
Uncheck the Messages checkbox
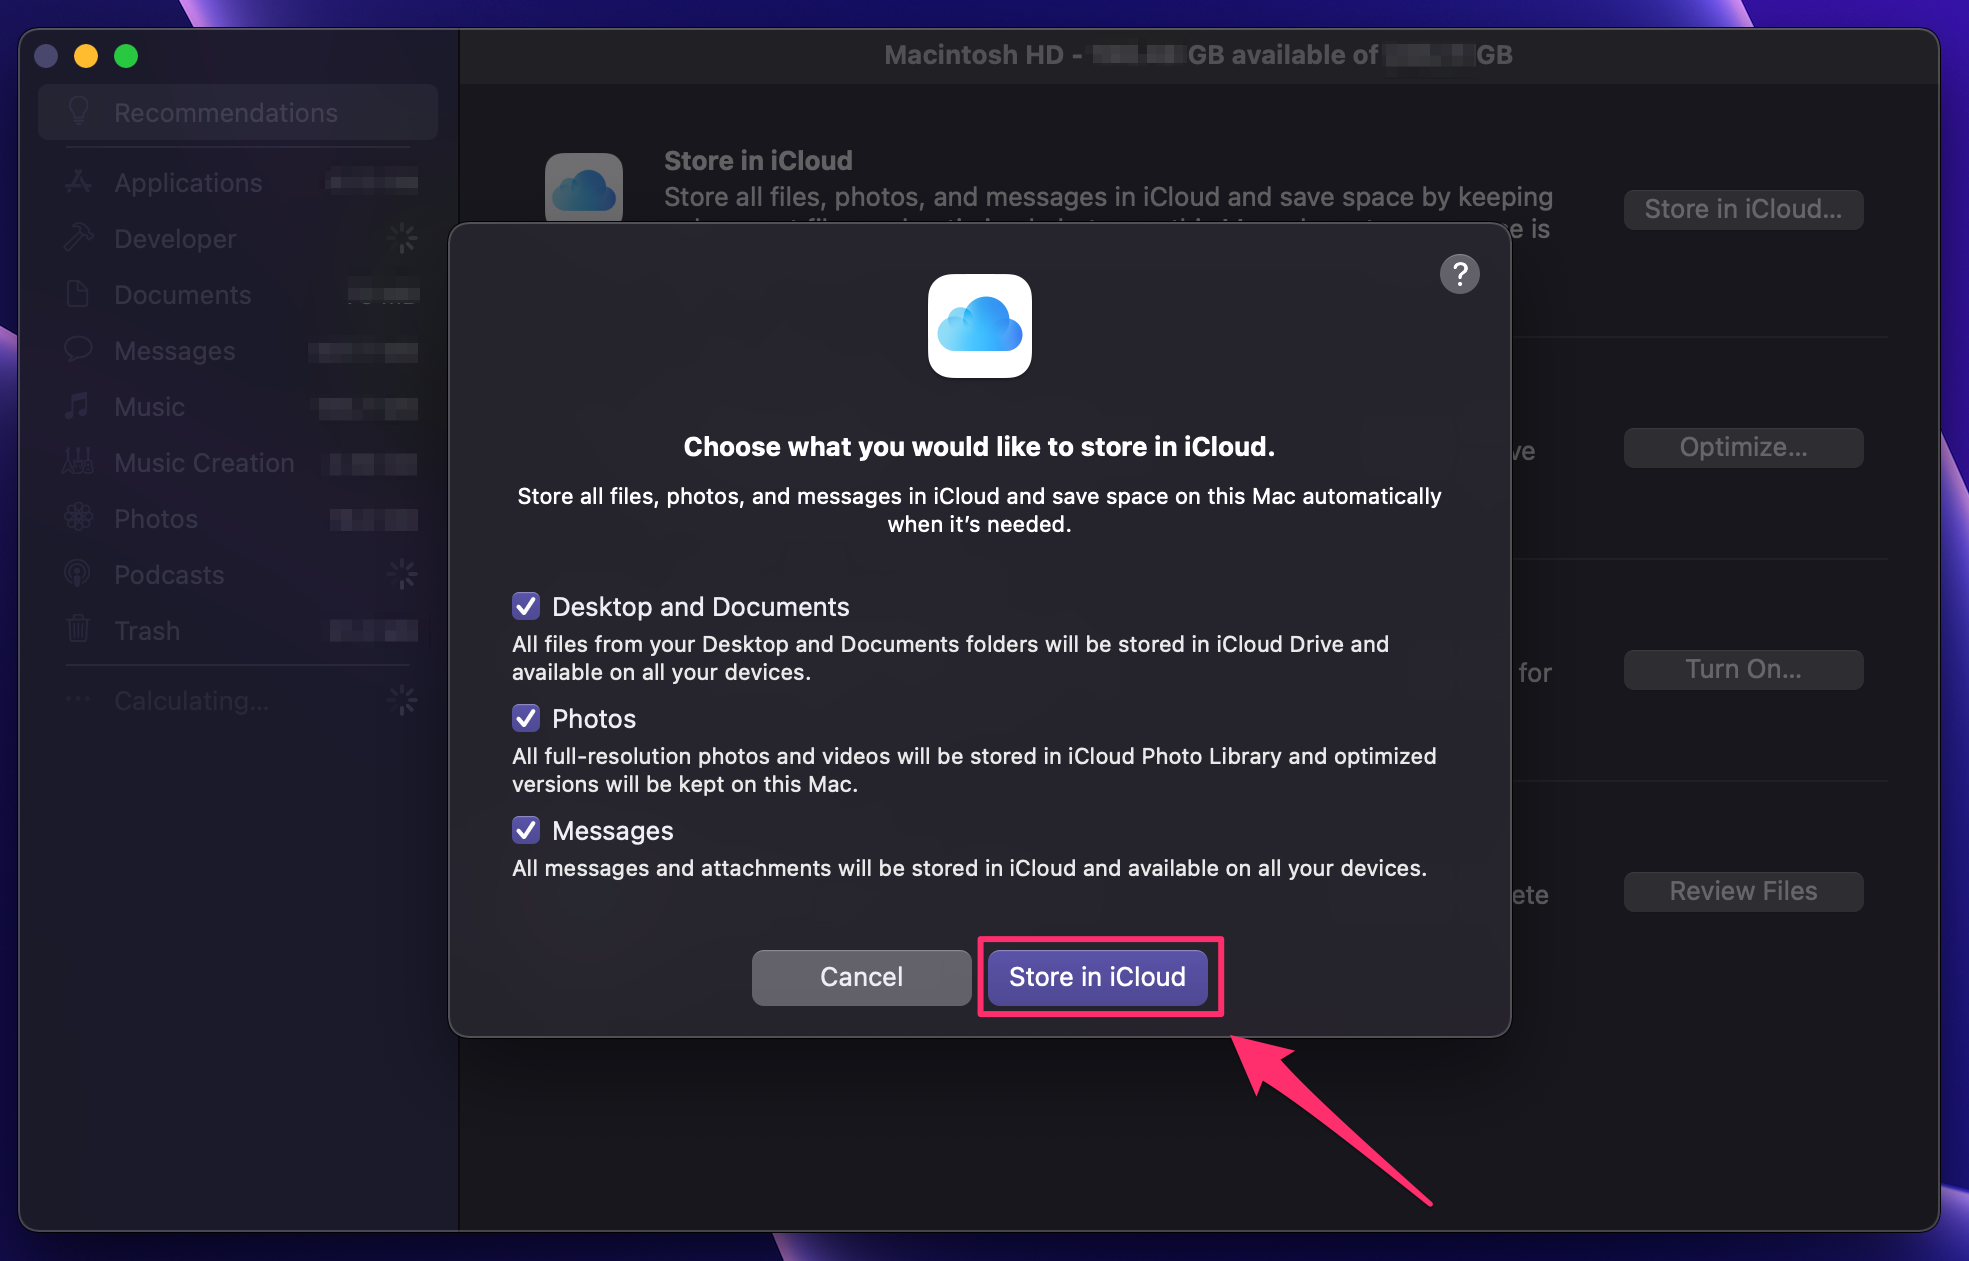526,830
